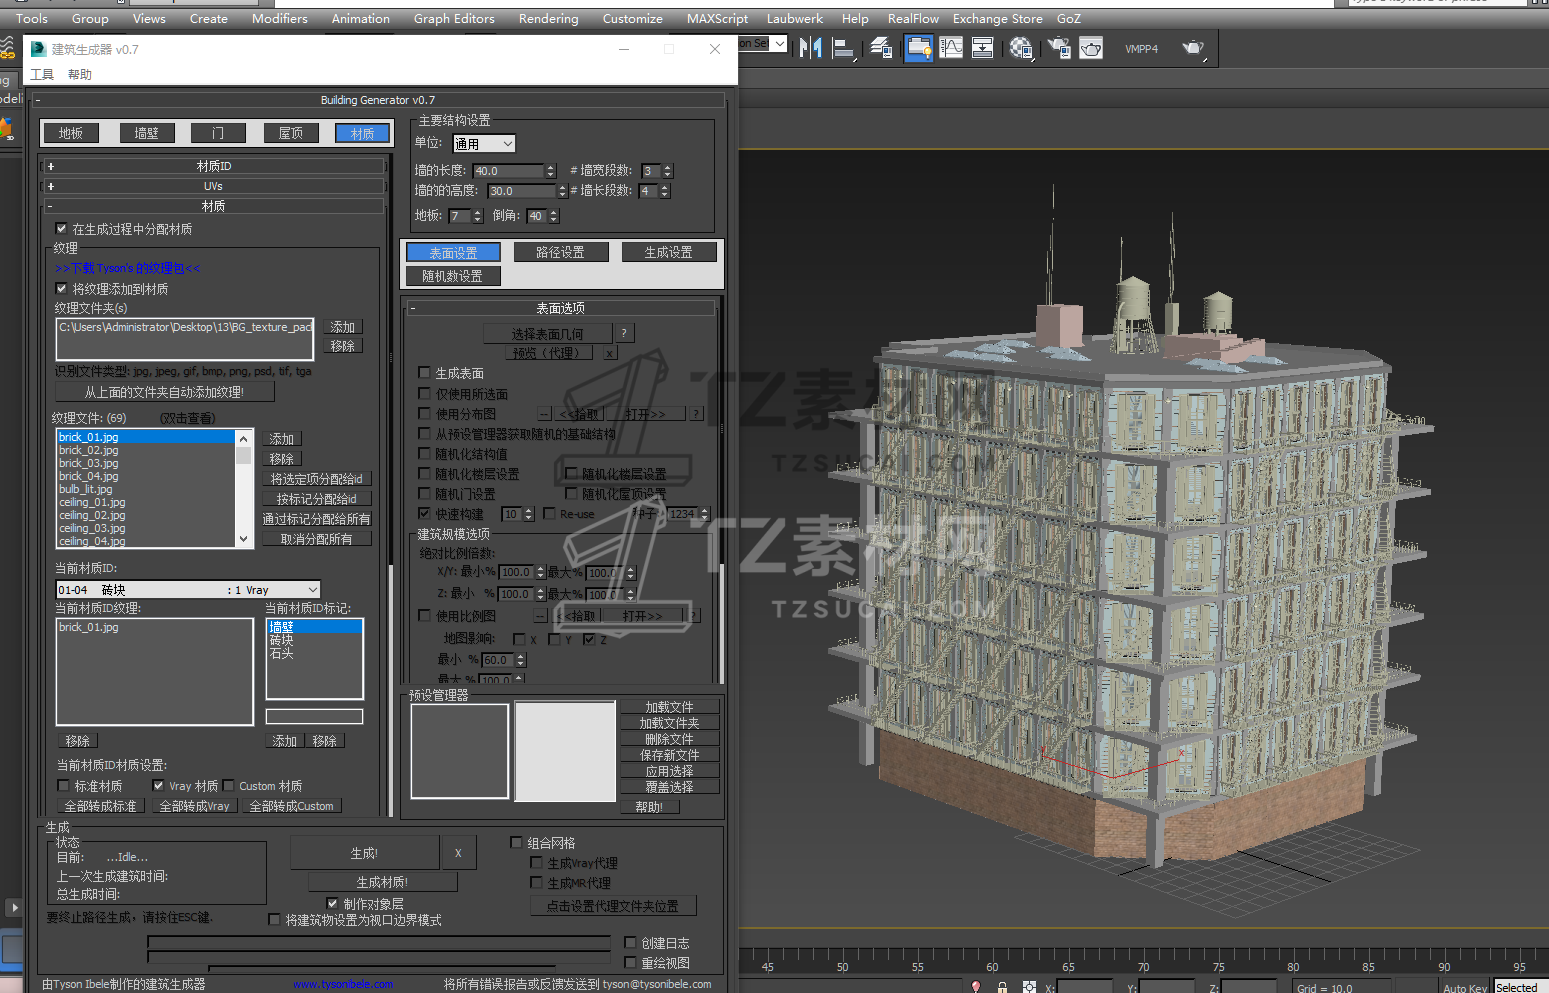Image resolution: width=1549 pixels, height=993 pixels.
Task: Open the Align tool
Action: [844, 48]
